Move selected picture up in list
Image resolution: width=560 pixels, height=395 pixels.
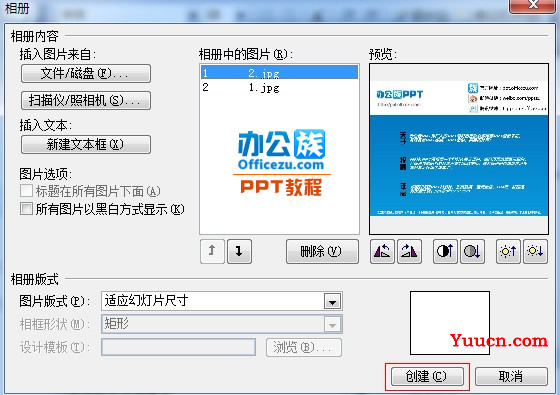coord(212,251)
